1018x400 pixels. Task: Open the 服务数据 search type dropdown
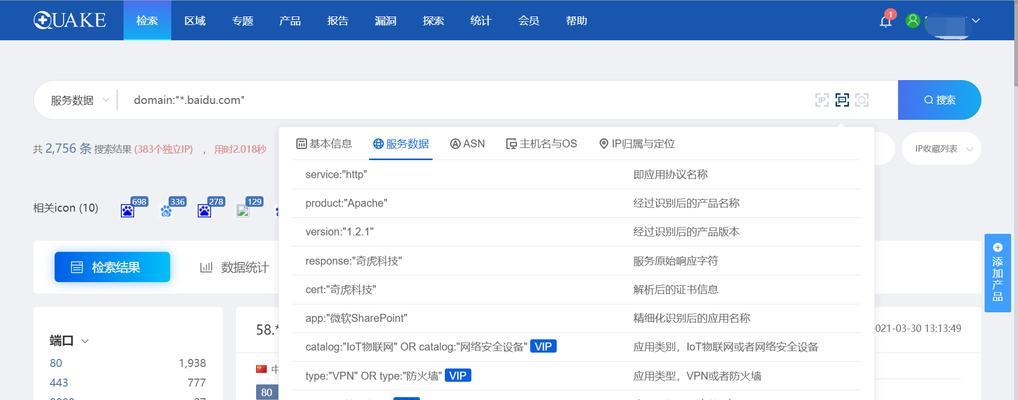point(77,100)
